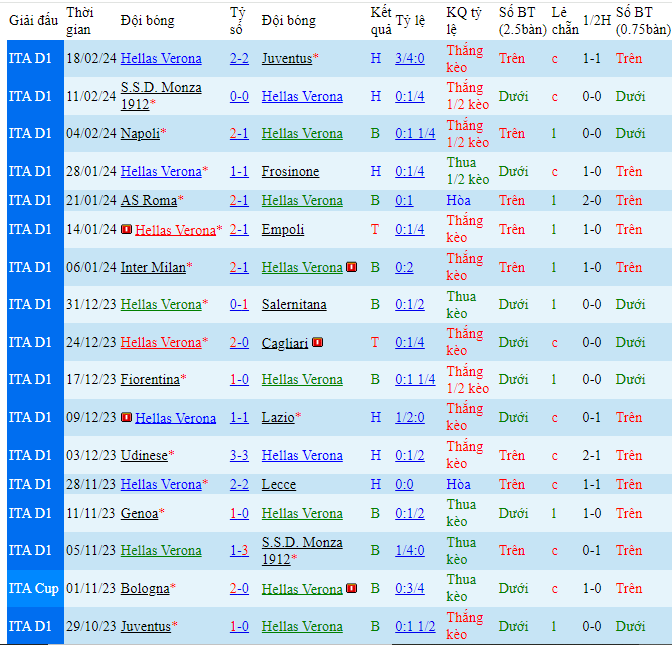Open the Salernitana team link
This screenshot has width=672, height=645.
tap(294, 305)
